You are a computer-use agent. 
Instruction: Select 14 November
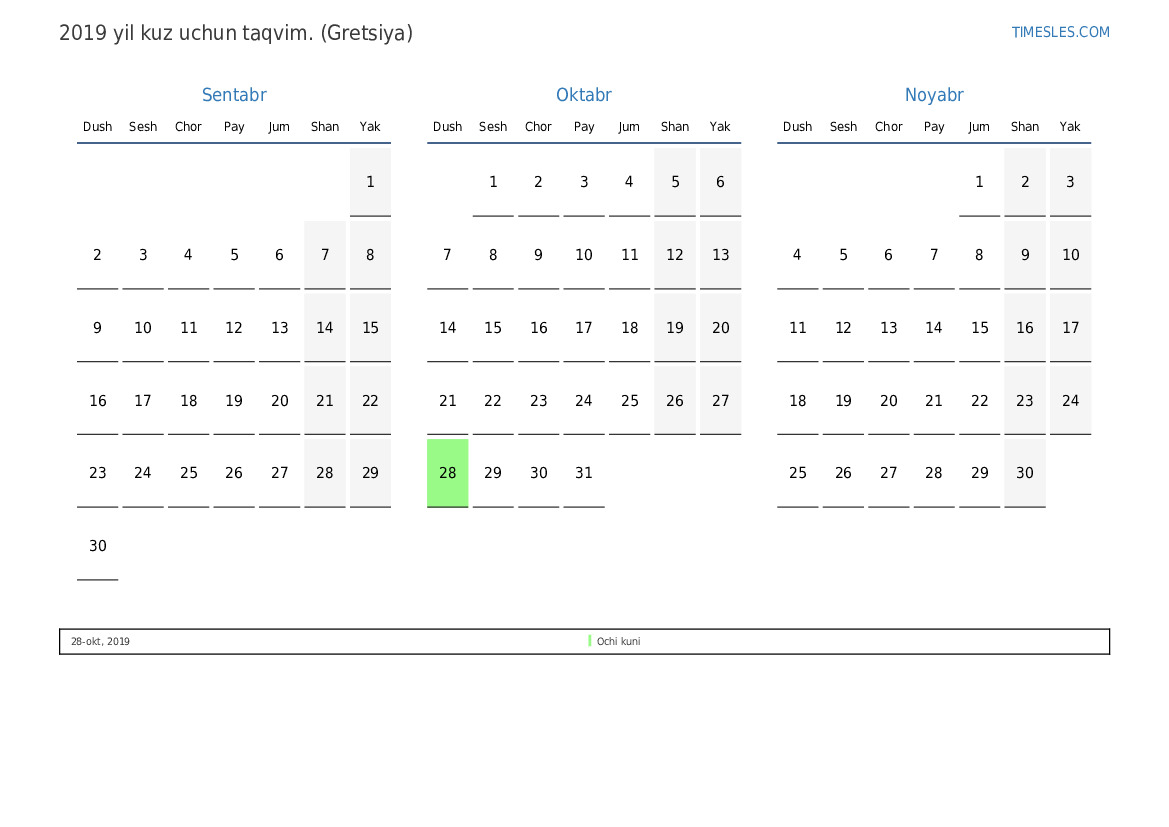[x=934, y=327]
